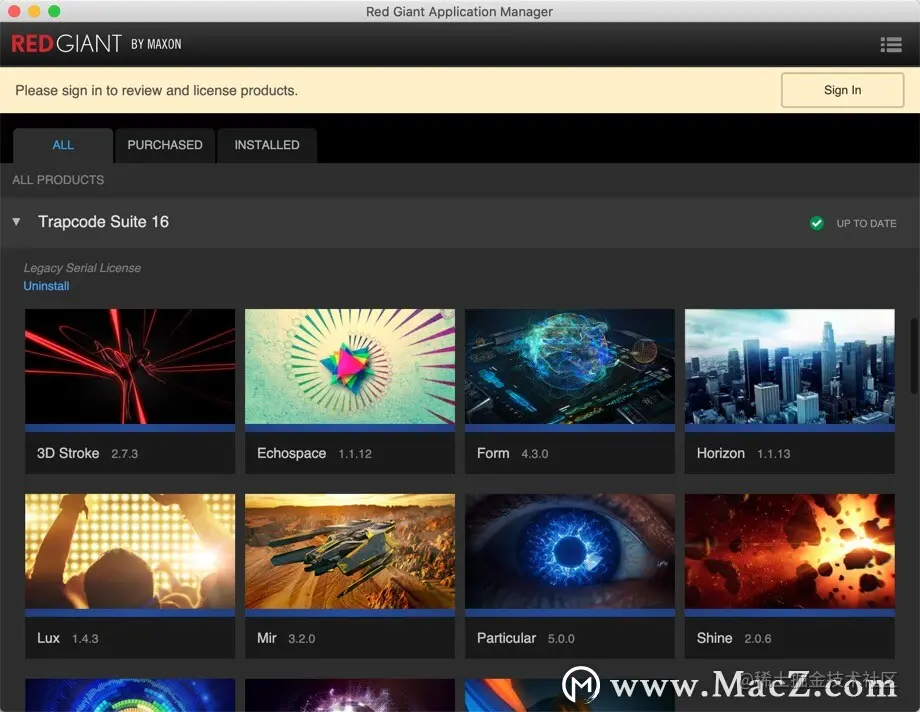Click the 3D Stroke product name
920x712 pixels.
68,453
